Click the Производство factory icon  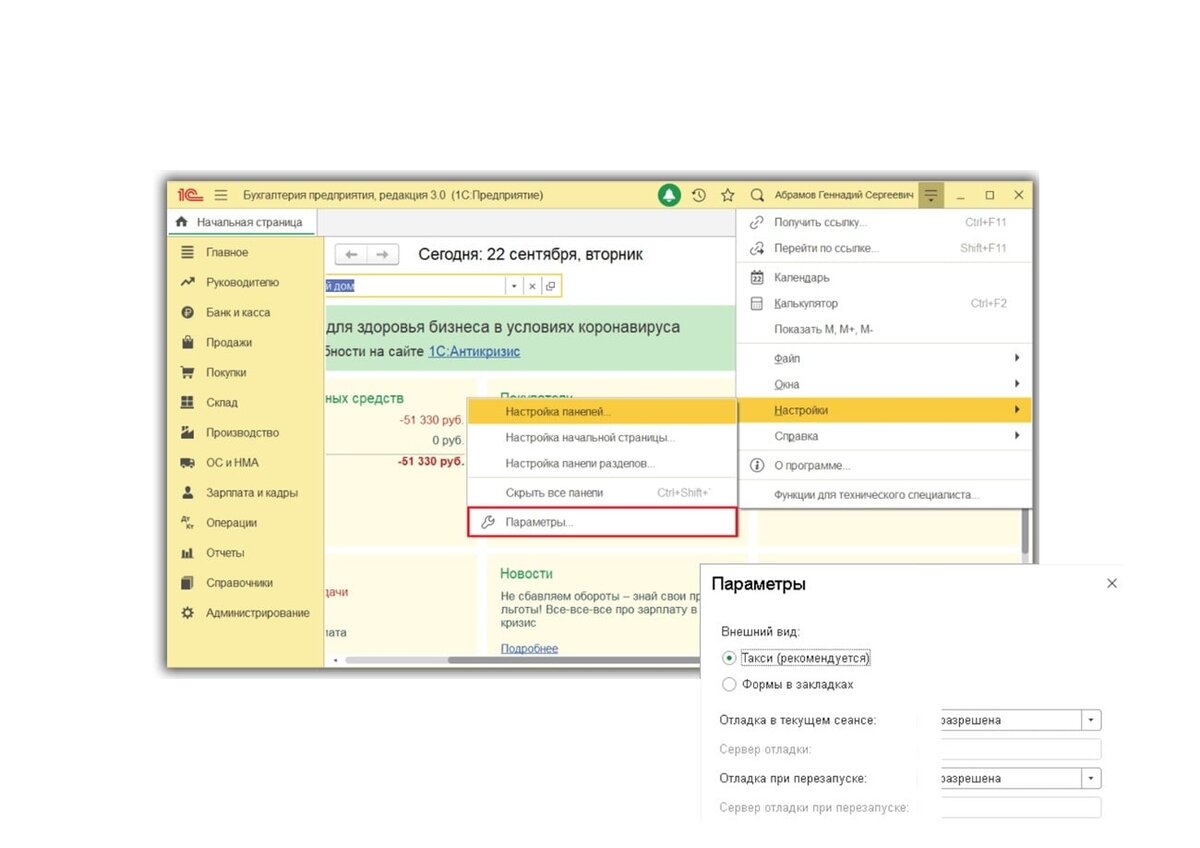[x=187, y=433]
